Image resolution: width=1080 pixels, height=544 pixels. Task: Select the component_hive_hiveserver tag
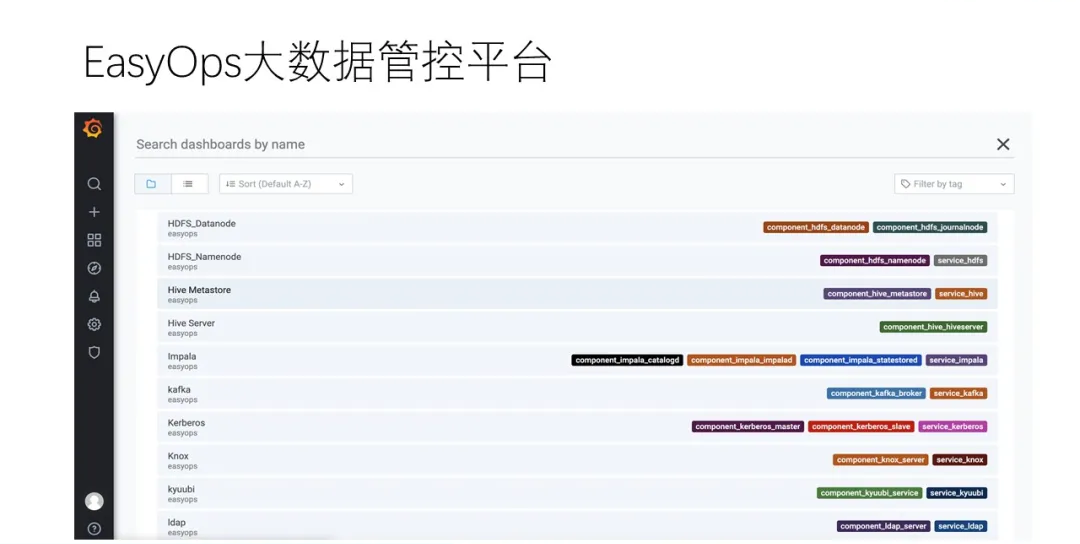click(x=933, y=327)
